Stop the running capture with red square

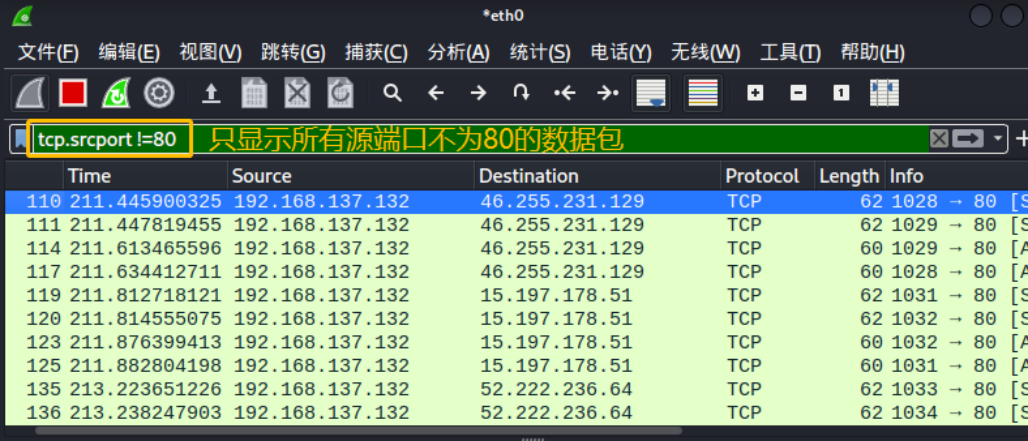[x=72, y=93]
